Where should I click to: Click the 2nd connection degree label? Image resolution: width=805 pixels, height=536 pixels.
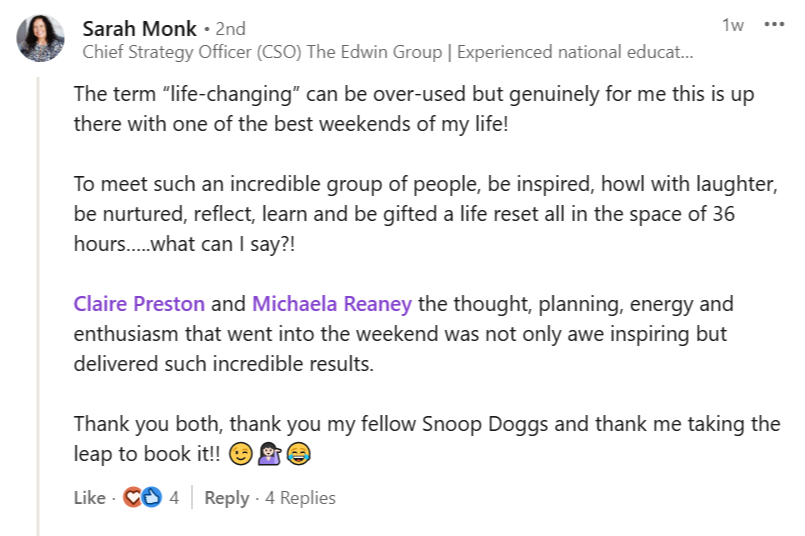click(230, 29)
